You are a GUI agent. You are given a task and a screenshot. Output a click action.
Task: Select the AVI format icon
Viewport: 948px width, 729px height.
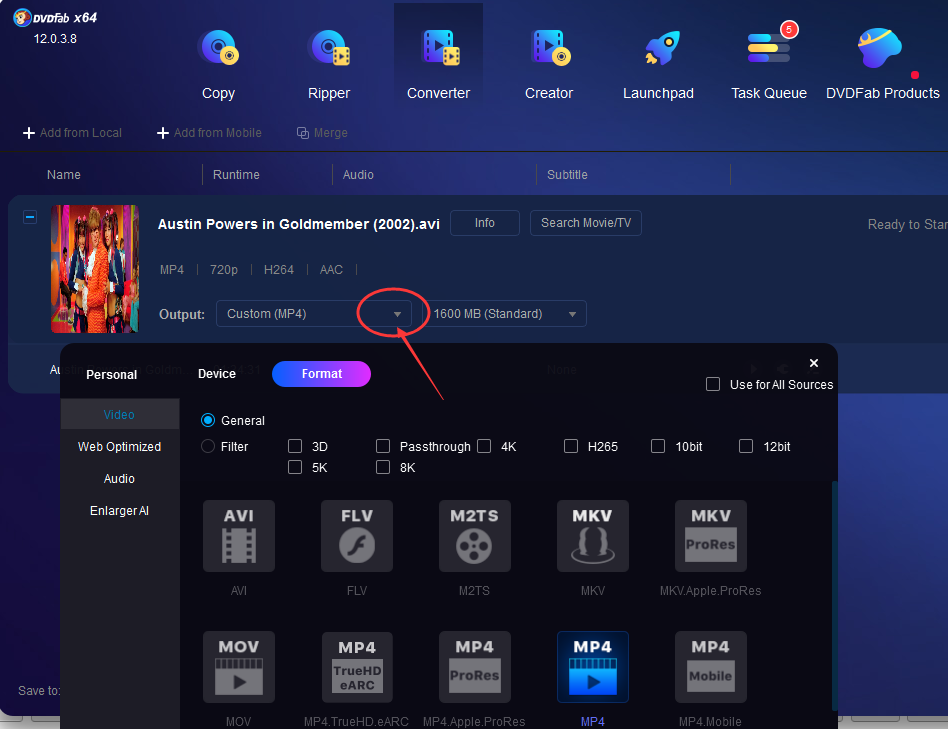pyautogui.click(x=239, y=536)
